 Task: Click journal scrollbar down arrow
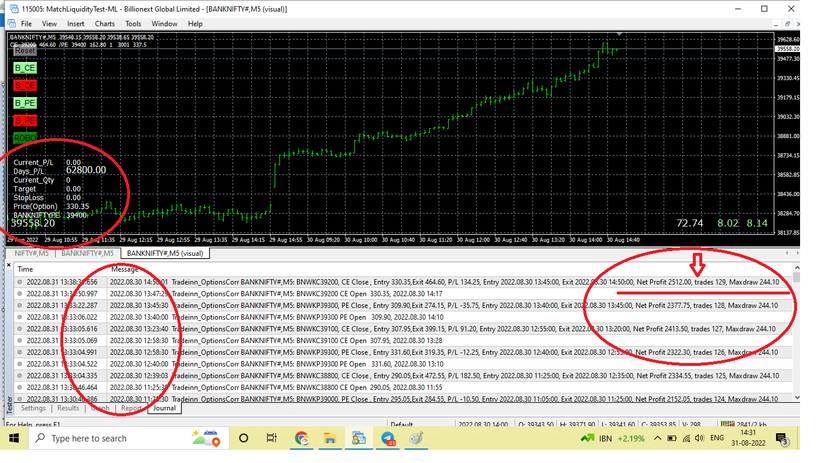pyautogui.click(x=796, y=398)
